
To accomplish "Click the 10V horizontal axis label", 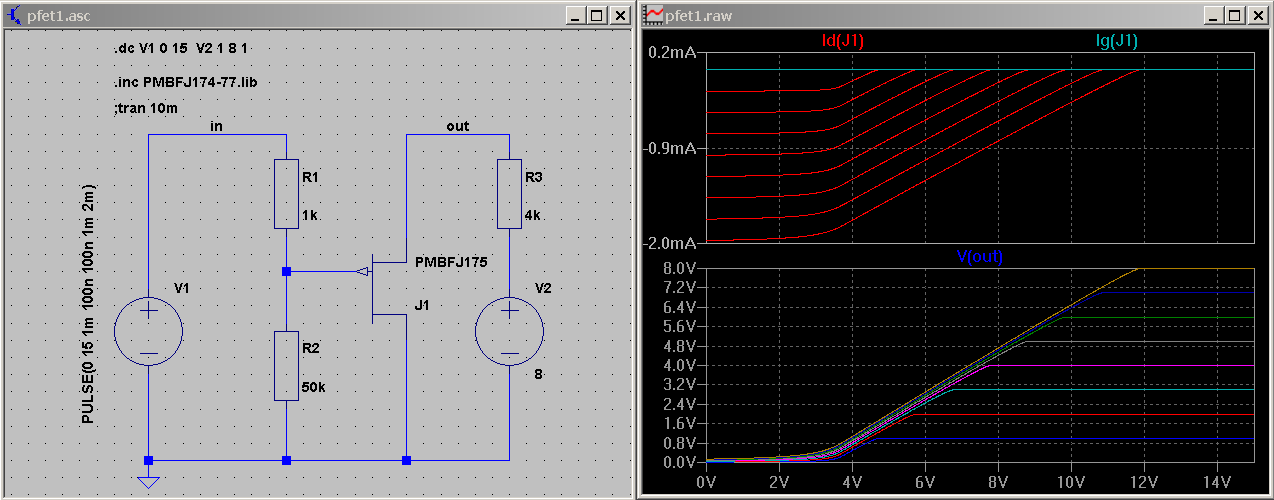I will click(1070, 481).
